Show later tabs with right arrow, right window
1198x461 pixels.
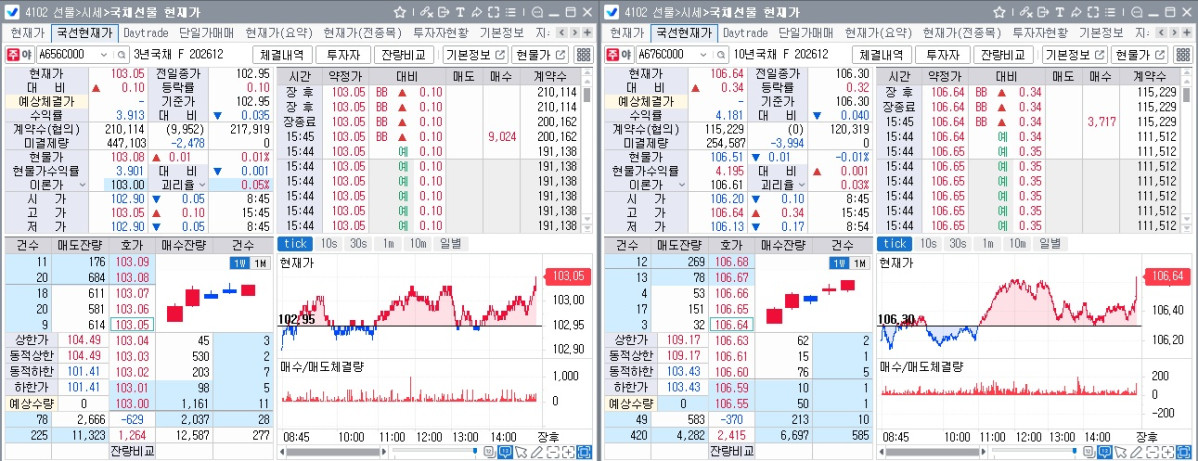pos(1173,33)
